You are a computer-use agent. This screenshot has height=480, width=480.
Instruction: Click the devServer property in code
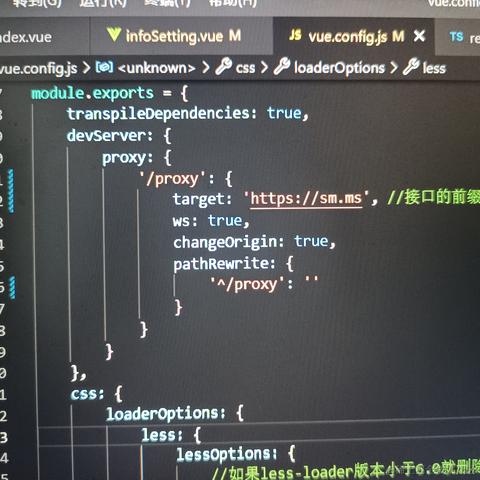coord(106,136)
